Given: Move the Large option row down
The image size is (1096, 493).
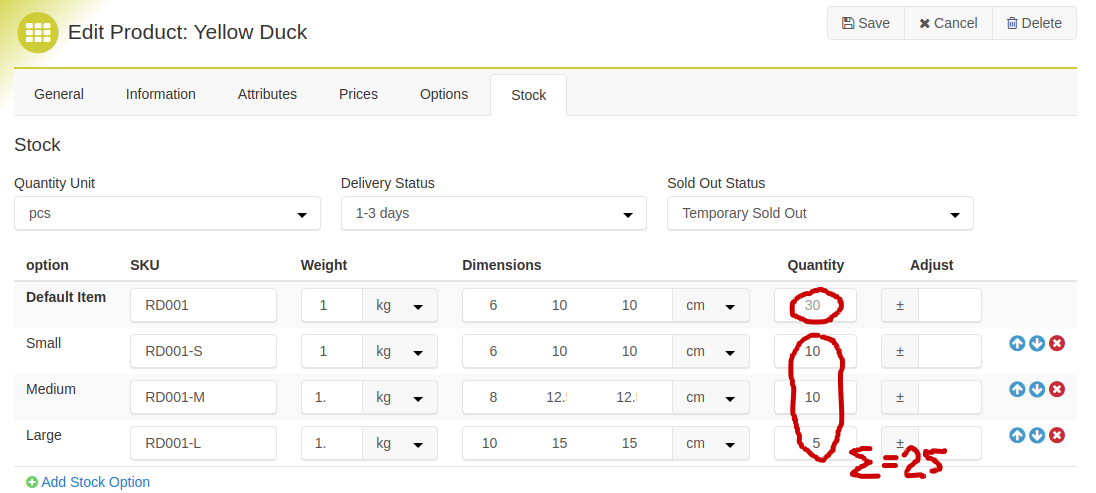Looking at the screenshot, I should (1037, 436).
